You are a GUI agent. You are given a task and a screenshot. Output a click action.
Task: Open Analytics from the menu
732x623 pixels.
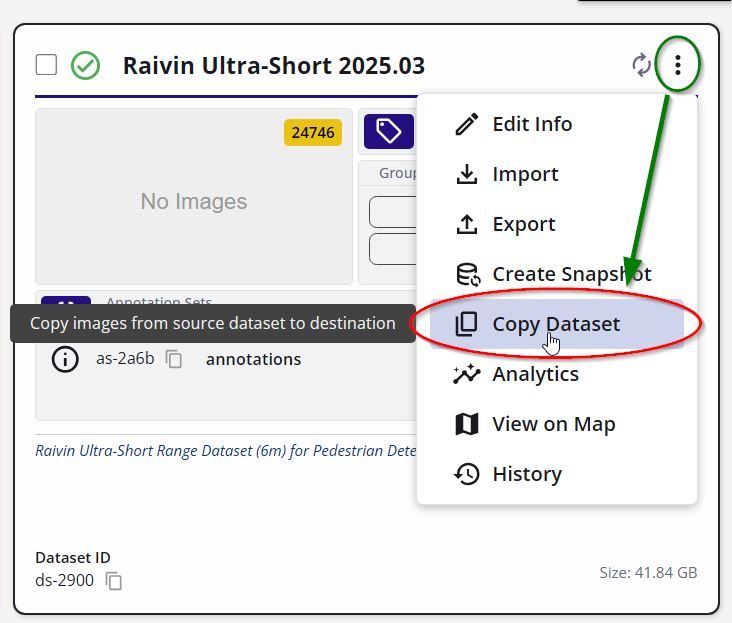click(557, 374)
